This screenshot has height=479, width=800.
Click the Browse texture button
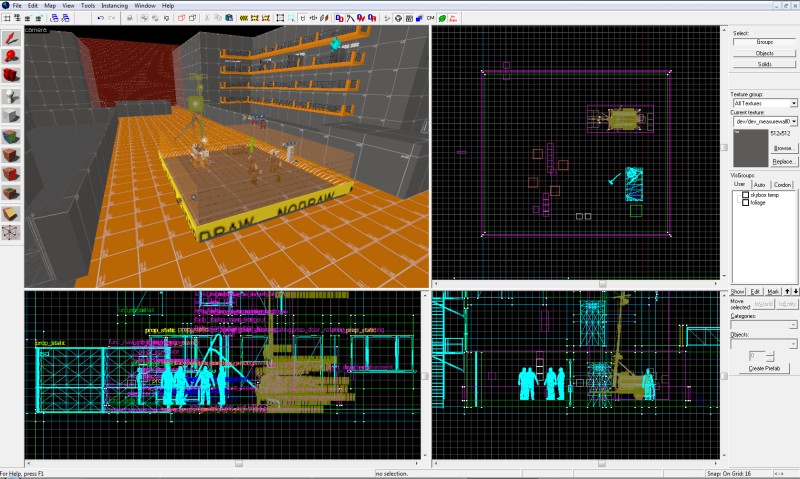(x=783, y=148)
